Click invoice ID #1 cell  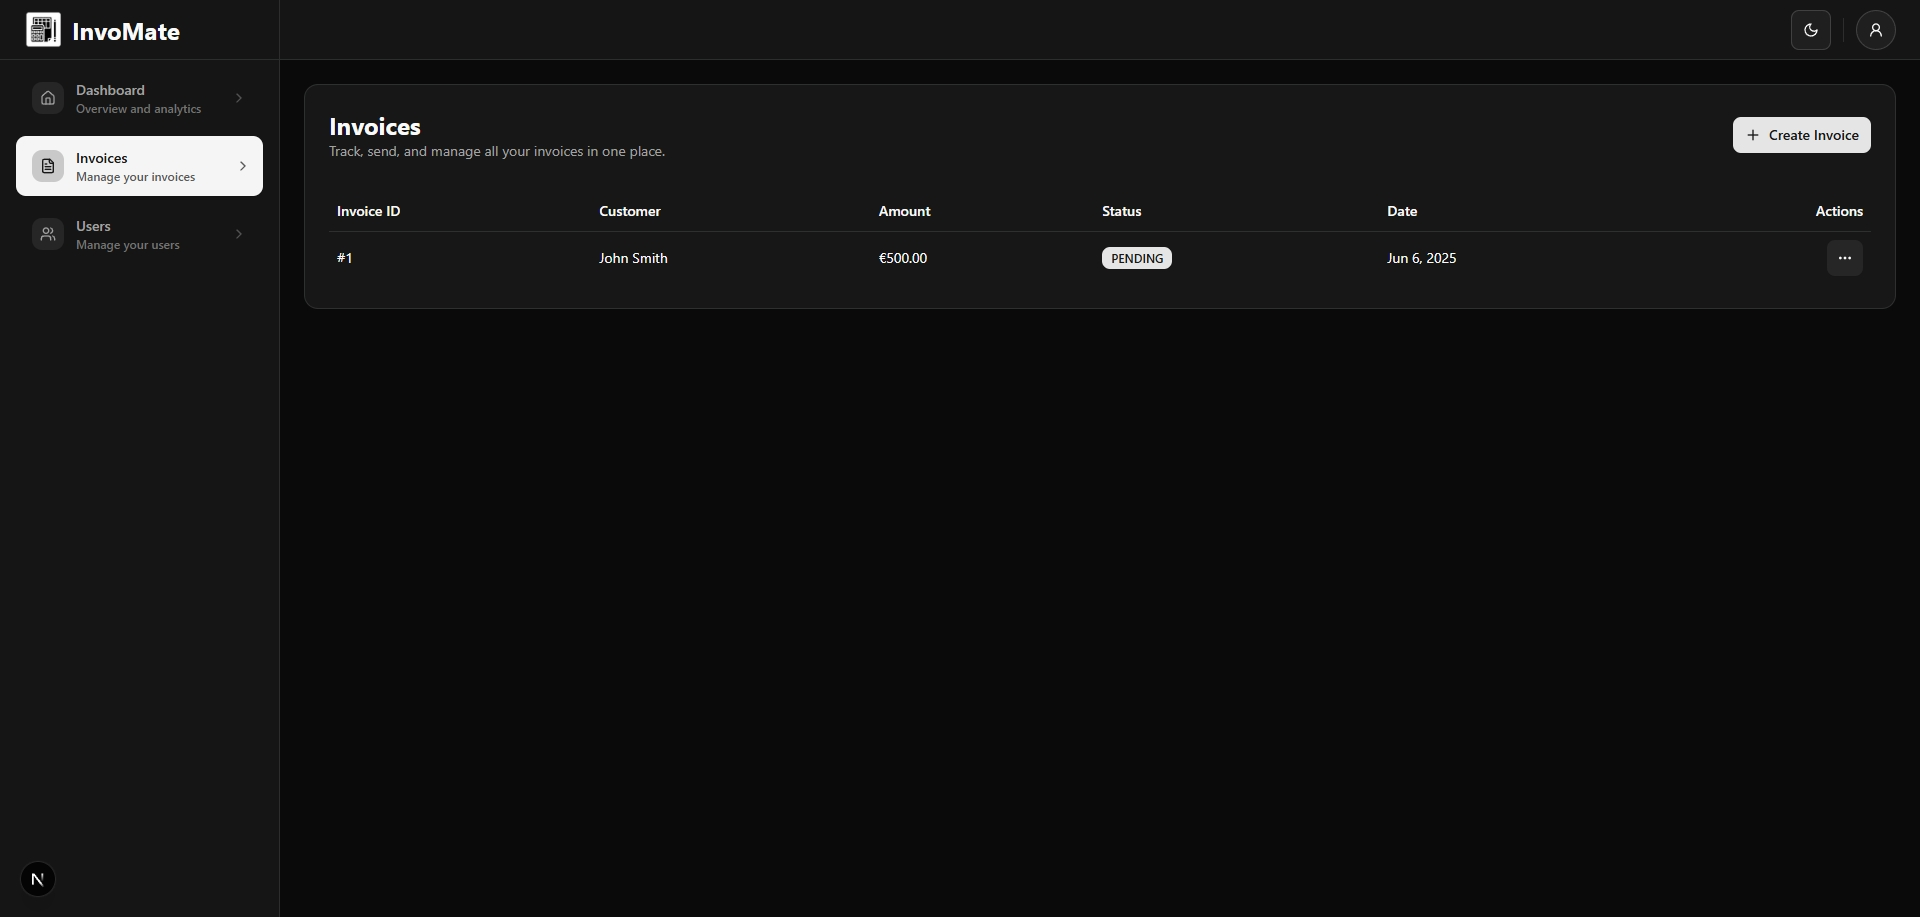click(x=345, y=258)
